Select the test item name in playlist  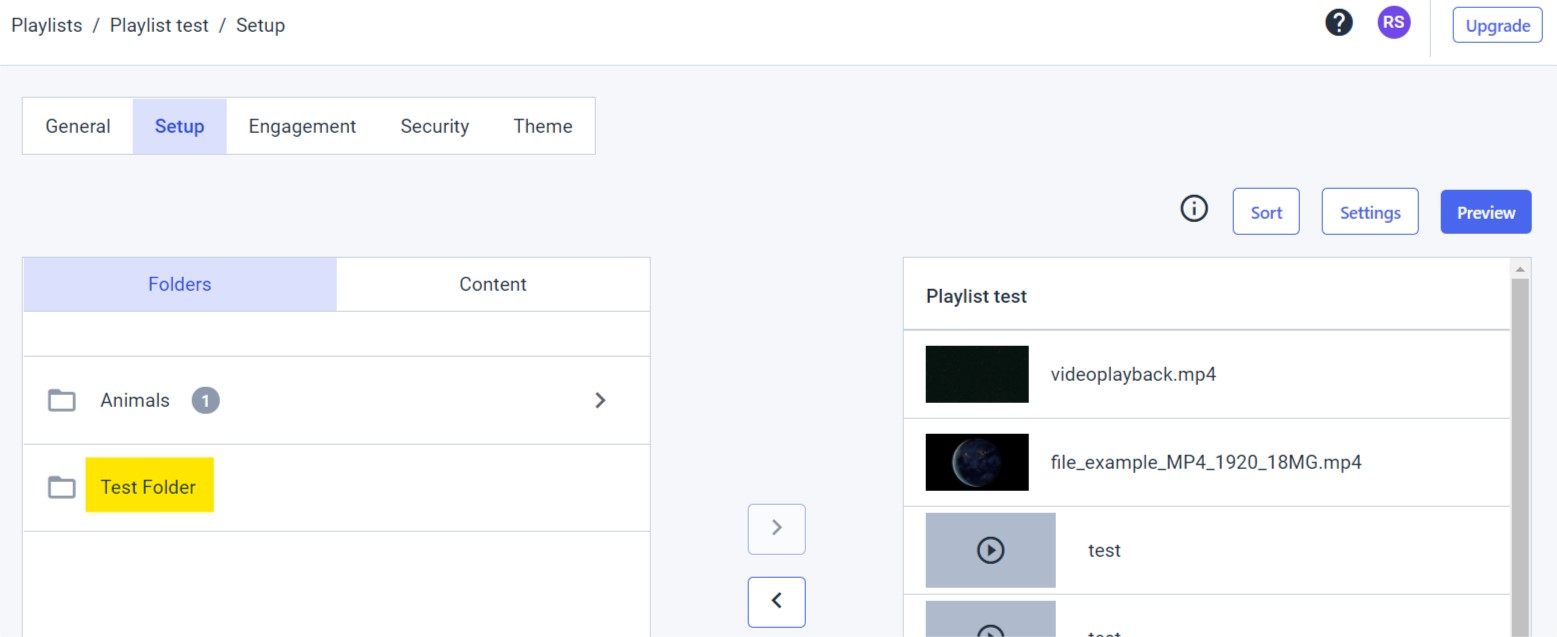(1104, 550)
